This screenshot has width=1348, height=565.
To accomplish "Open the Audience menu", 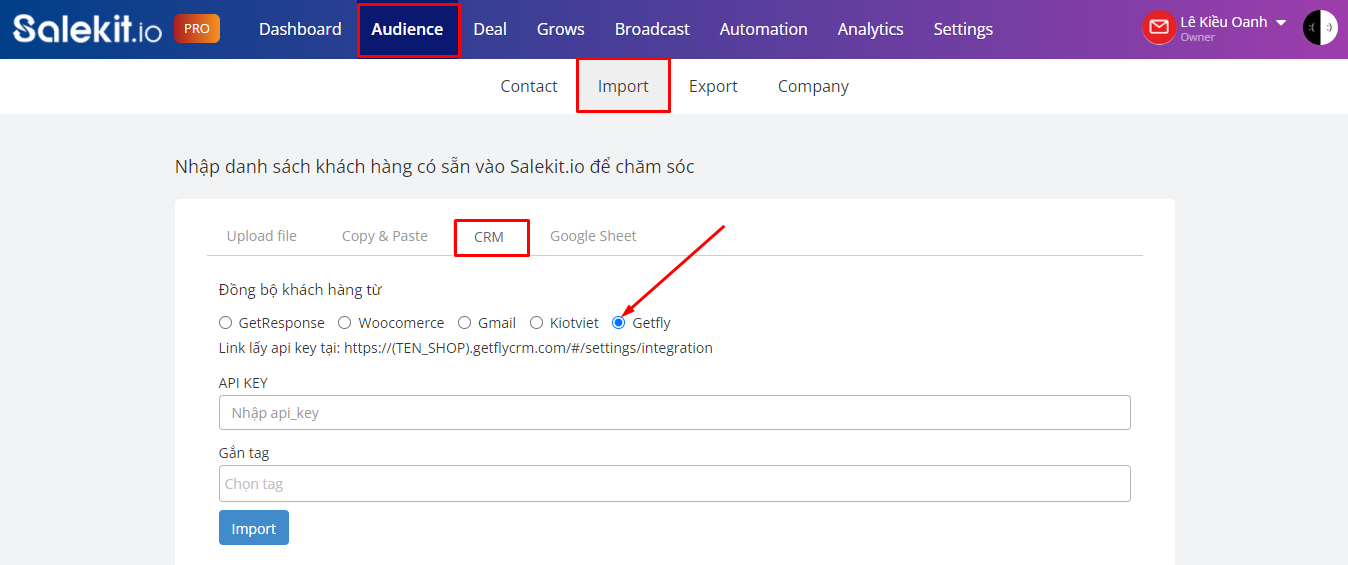I will [407, 29].
